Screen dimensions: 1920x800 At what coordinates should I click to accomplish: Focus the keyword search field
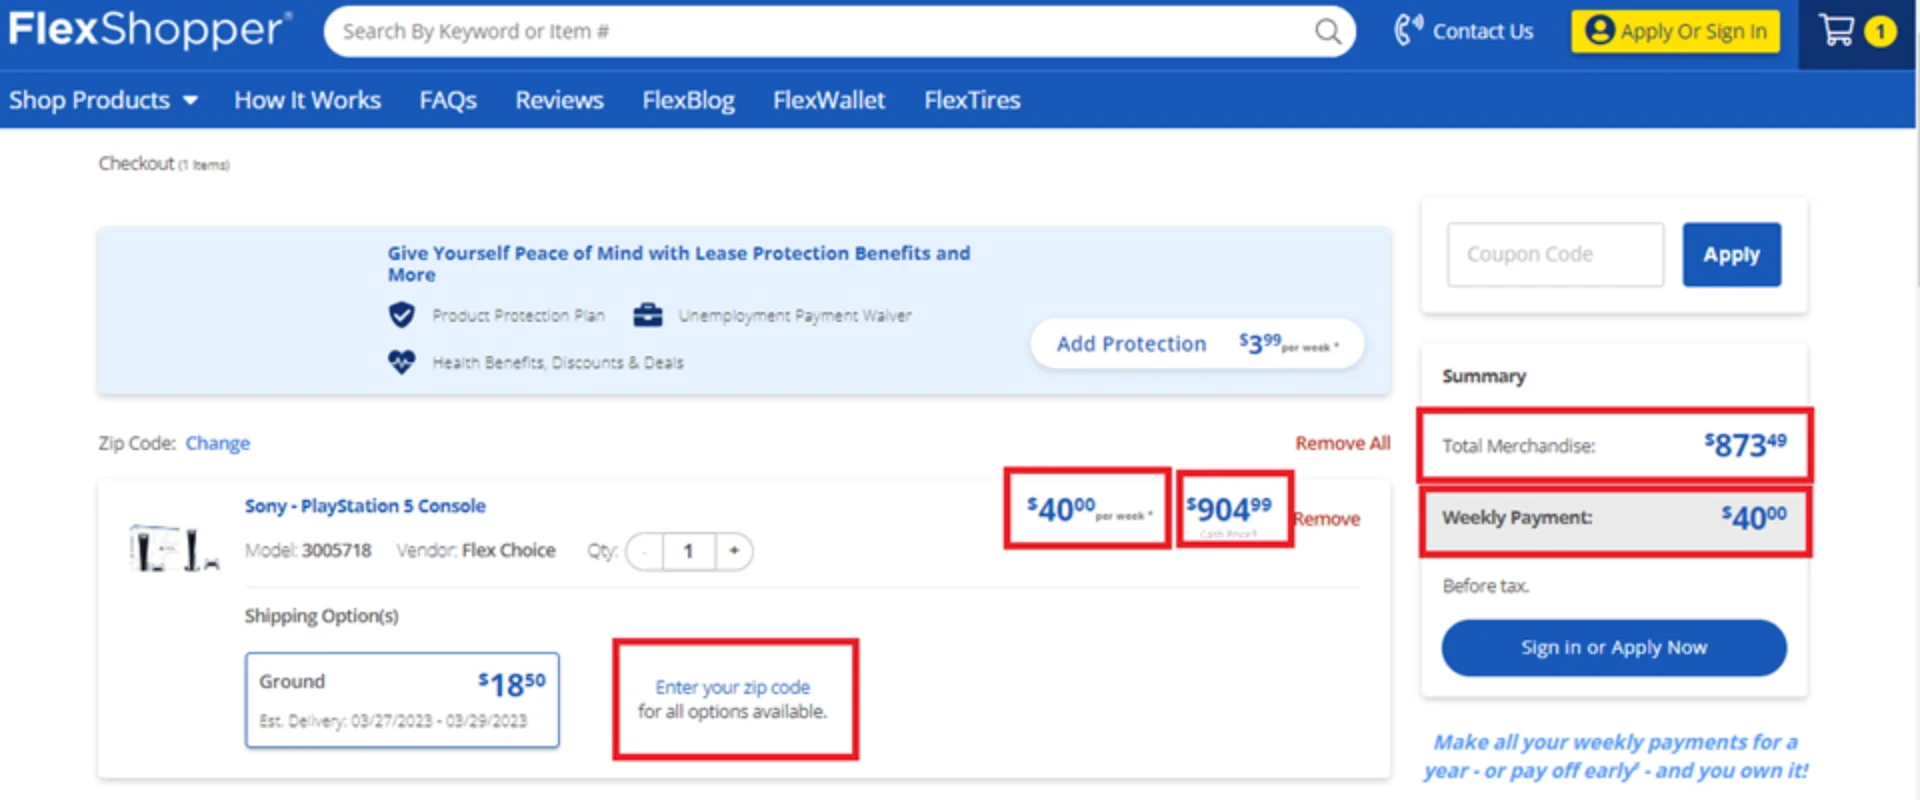pos(820,32)
